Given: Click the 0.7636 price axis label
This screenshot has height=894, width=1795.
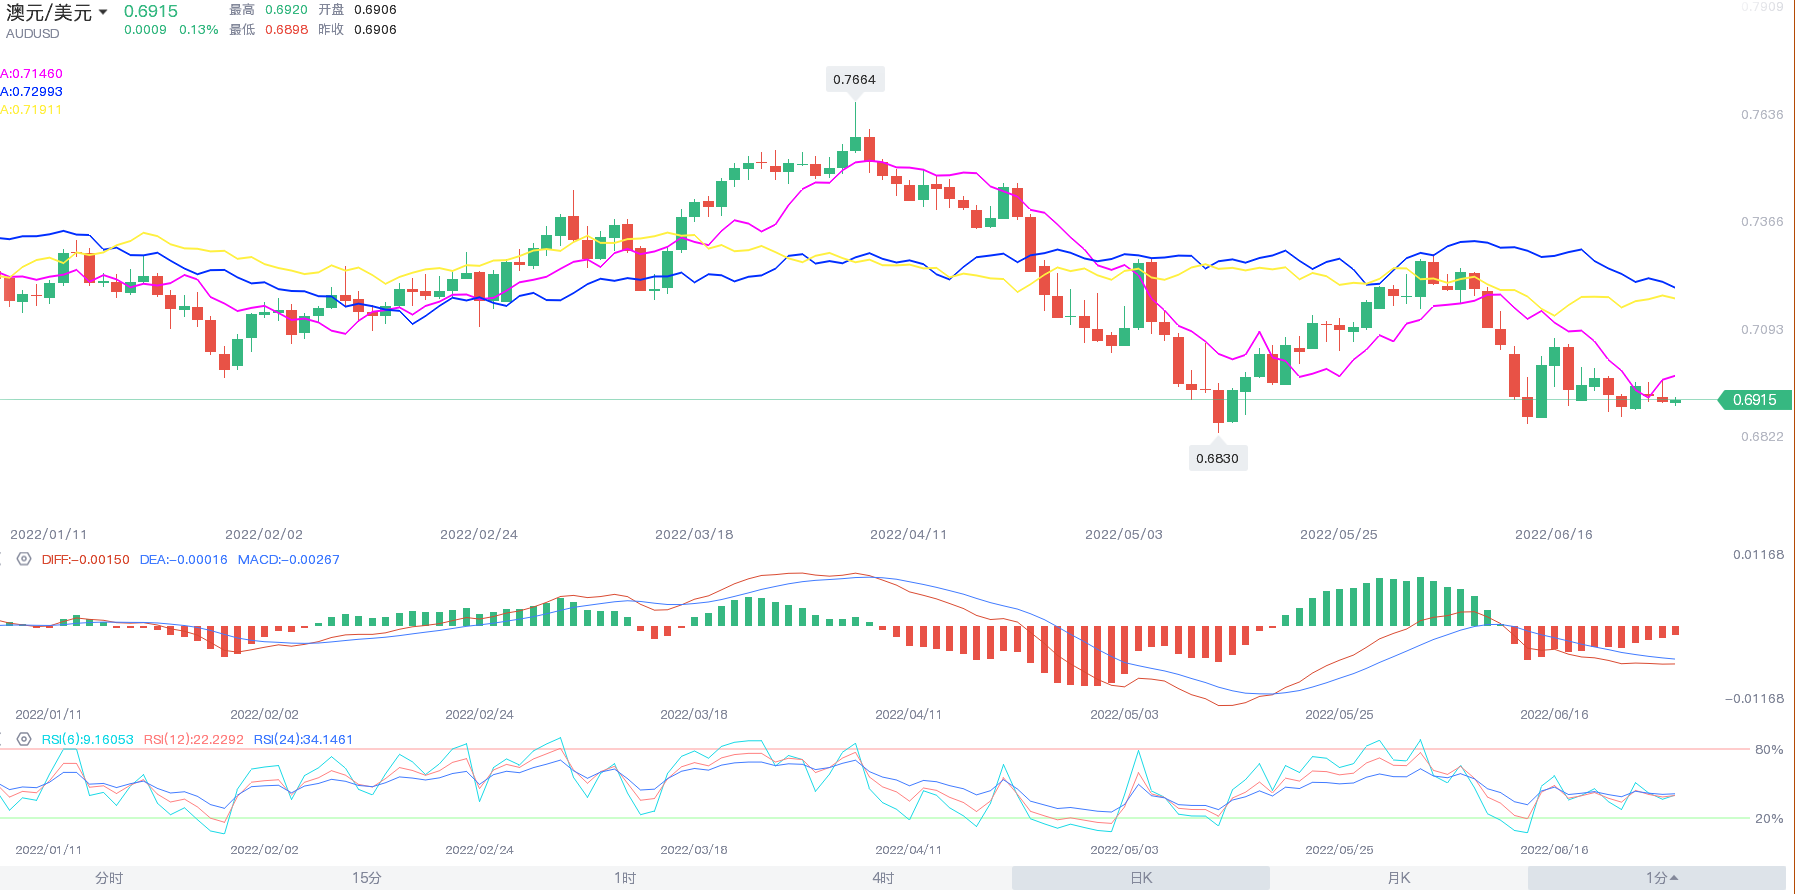Looking at the screenshot, I should [x=1762, y=115].
